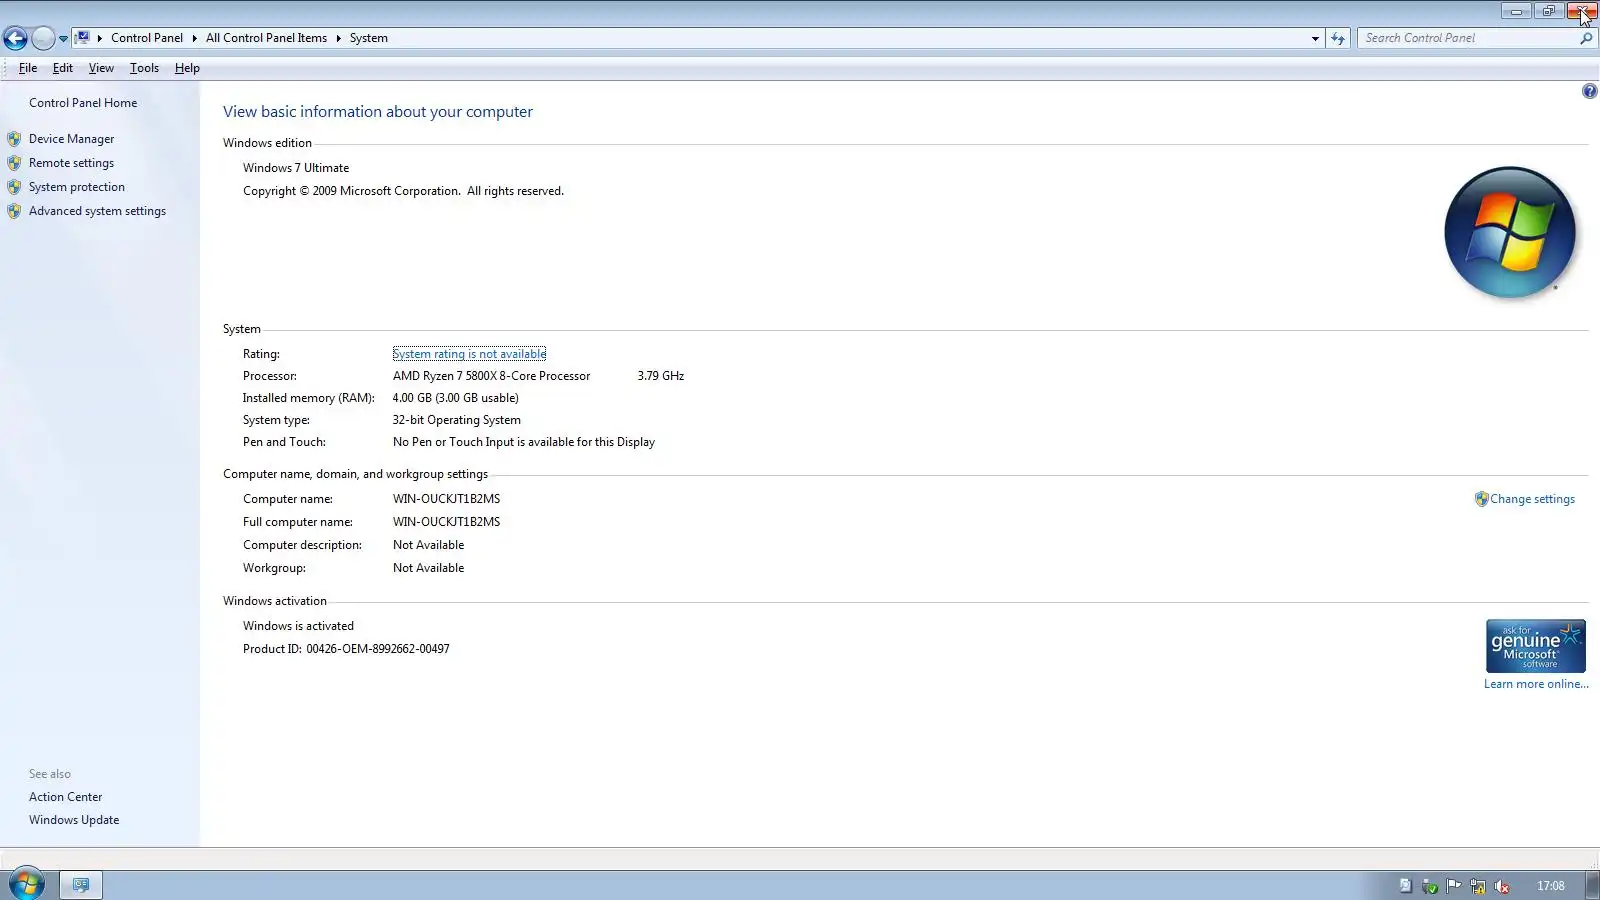Open Remote settings link

71,163
